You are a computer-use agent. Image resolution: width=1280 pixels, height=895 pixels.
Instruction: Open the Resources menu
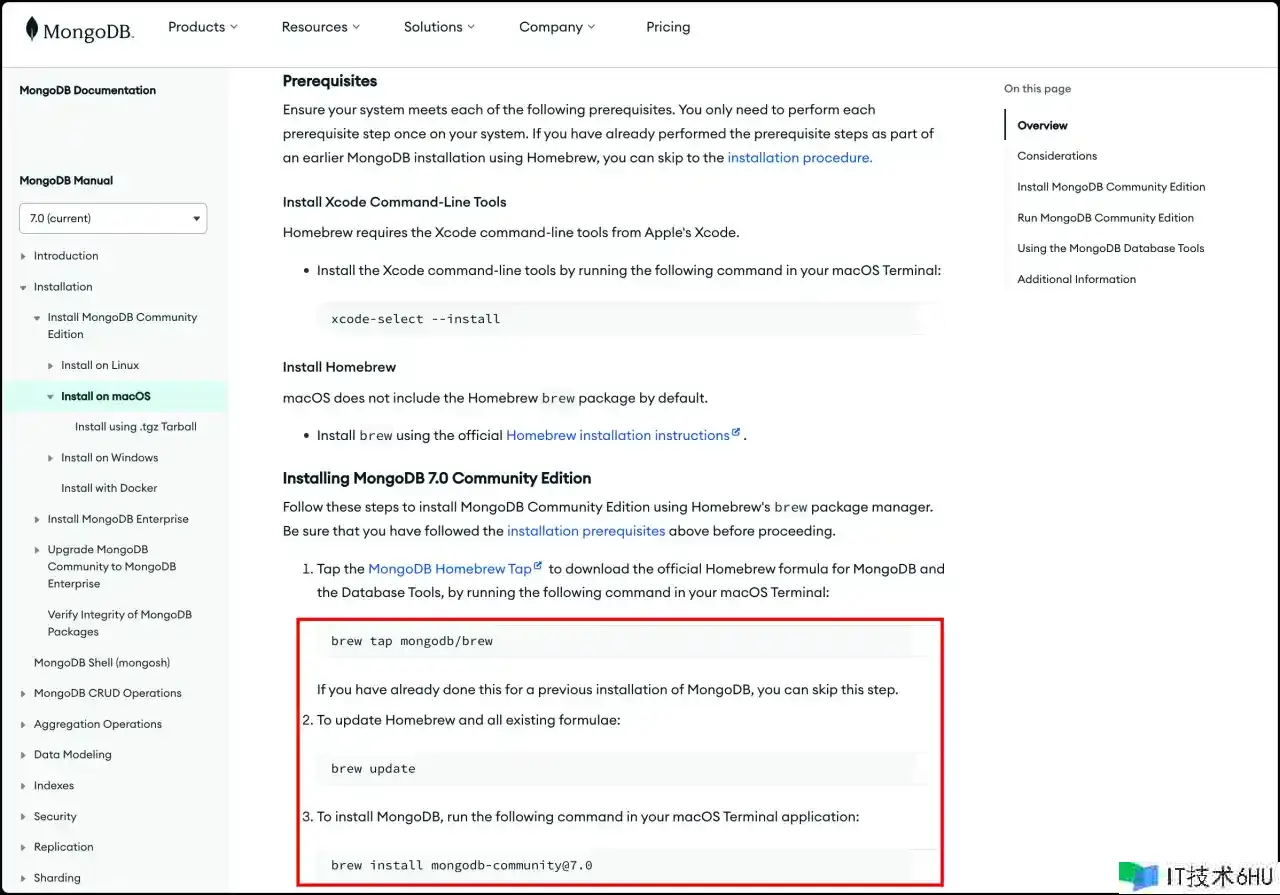(321, 27)
